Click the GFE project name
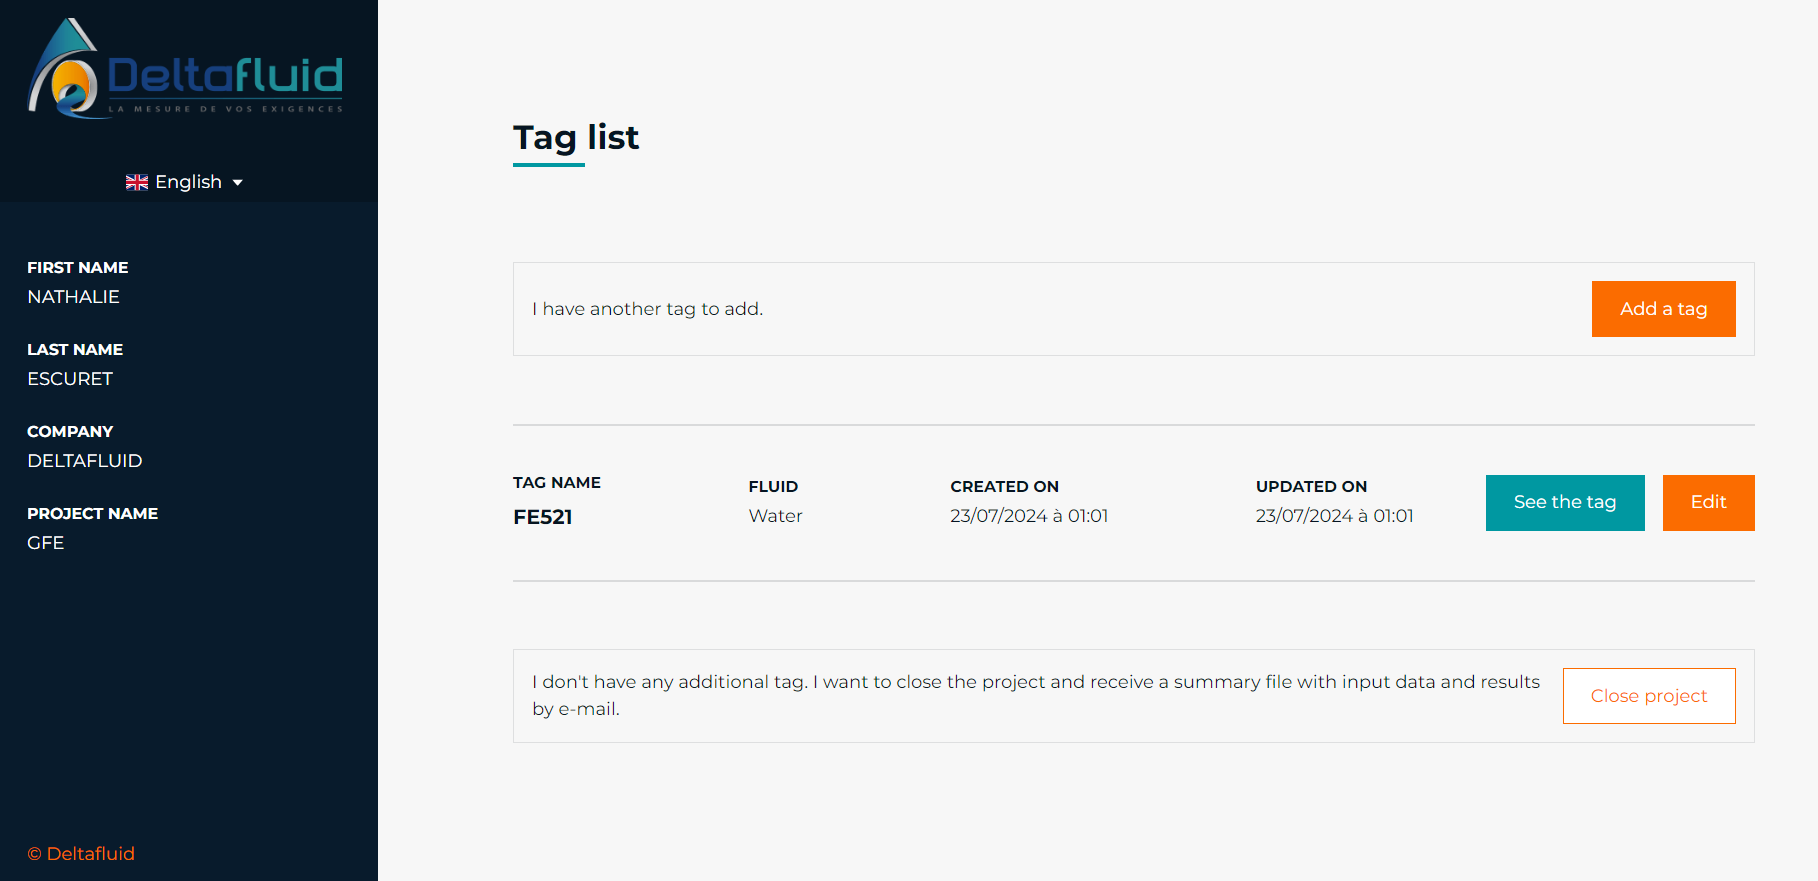1818x881 pixels. pos(46,543)
